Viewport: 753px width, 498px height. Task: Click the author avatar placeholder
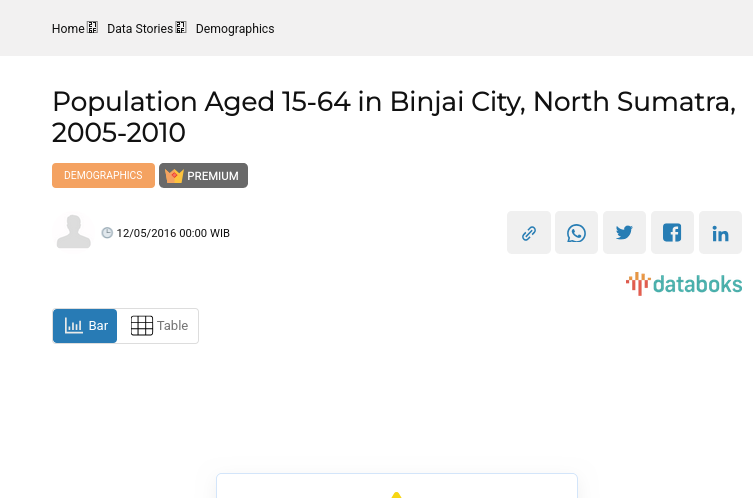pyautogui.click(x=74, y=232)
